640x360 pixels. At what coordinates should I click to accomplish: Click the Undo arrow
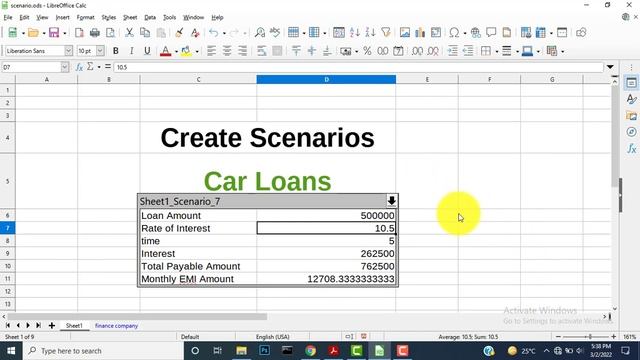[213, 33]
